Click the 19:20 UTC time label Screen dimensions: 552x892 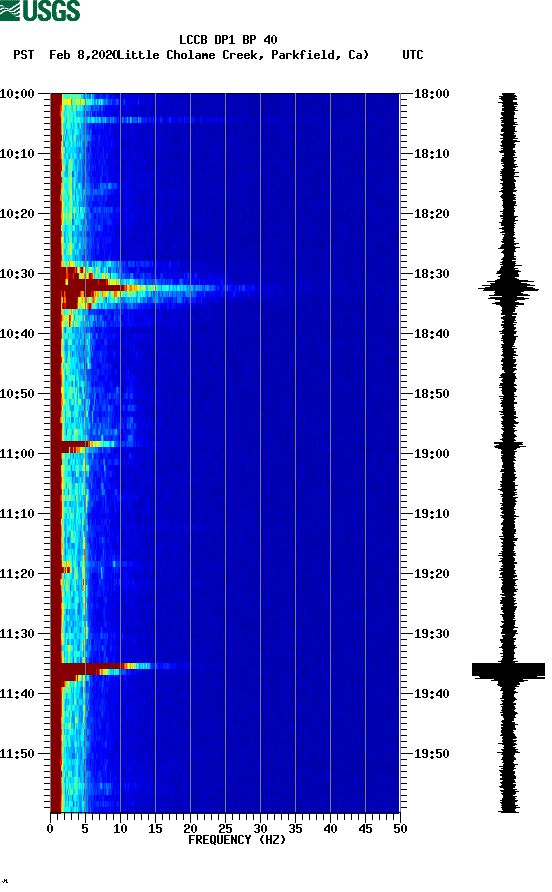(x=432, y=574)
